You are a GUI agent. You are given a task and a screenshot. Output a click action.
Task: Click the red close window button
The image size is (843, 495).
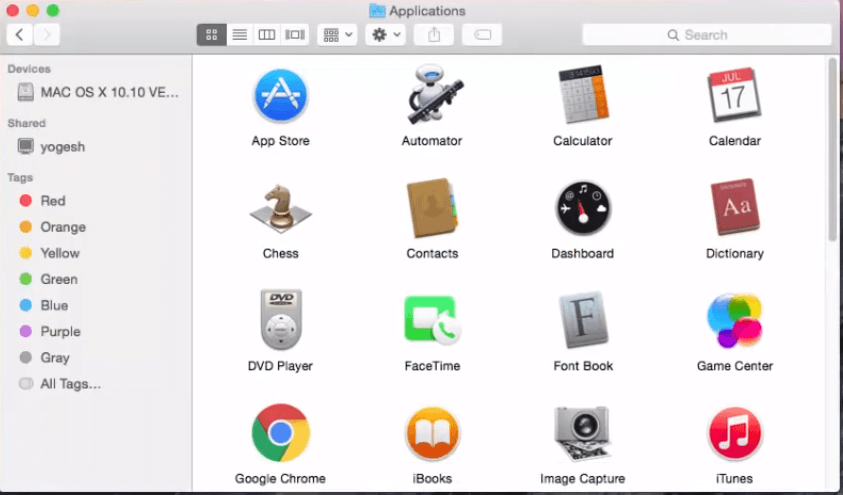tap(12, 10)
